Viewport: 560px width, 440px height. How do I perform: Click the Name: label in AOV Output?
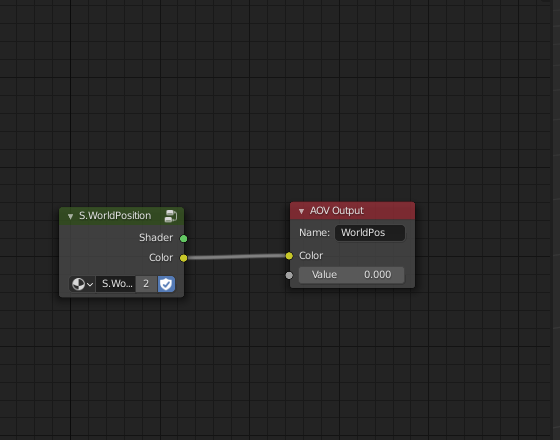pos(314,233)
